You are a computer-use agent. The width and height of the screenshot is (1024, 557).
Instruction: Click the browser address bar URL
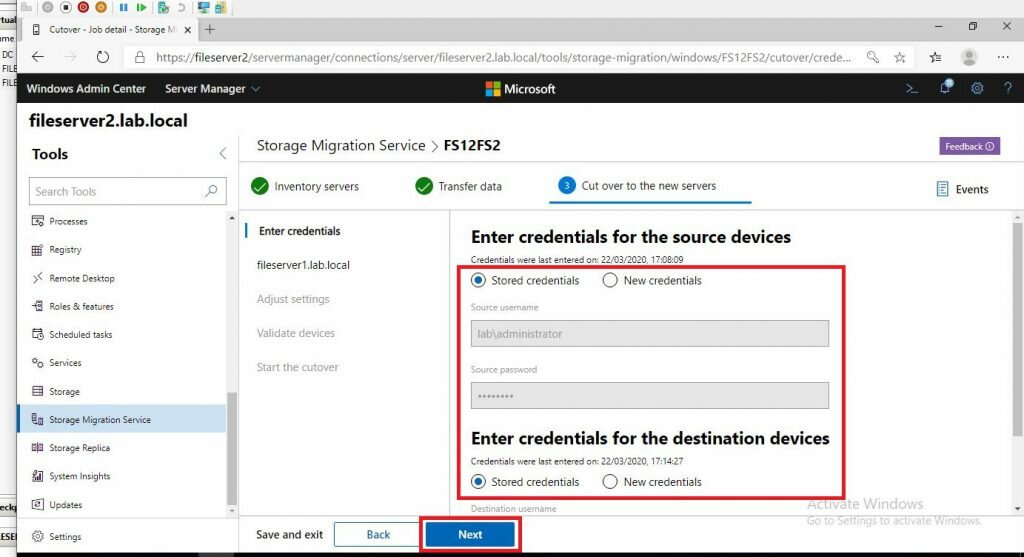click(x=503, y=57)
